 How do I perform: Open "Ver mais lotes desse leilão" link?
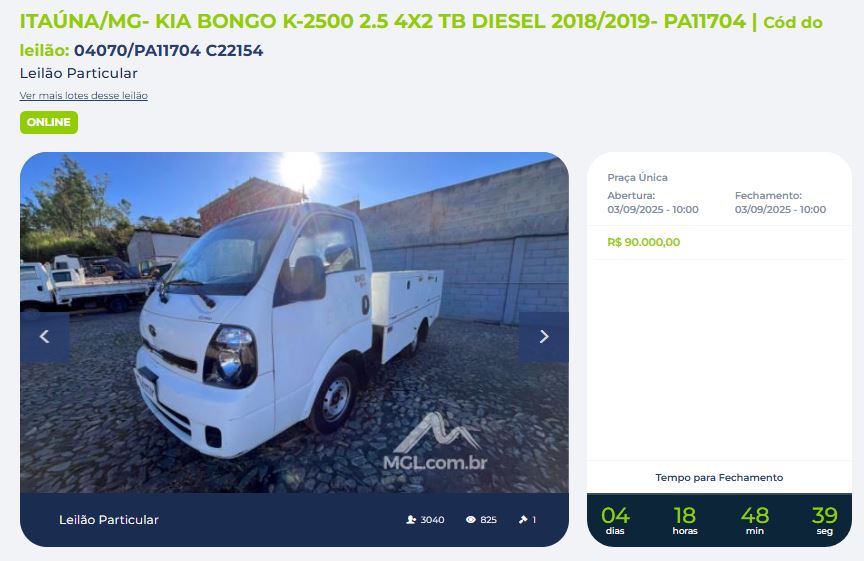click(x=84, y=95)
